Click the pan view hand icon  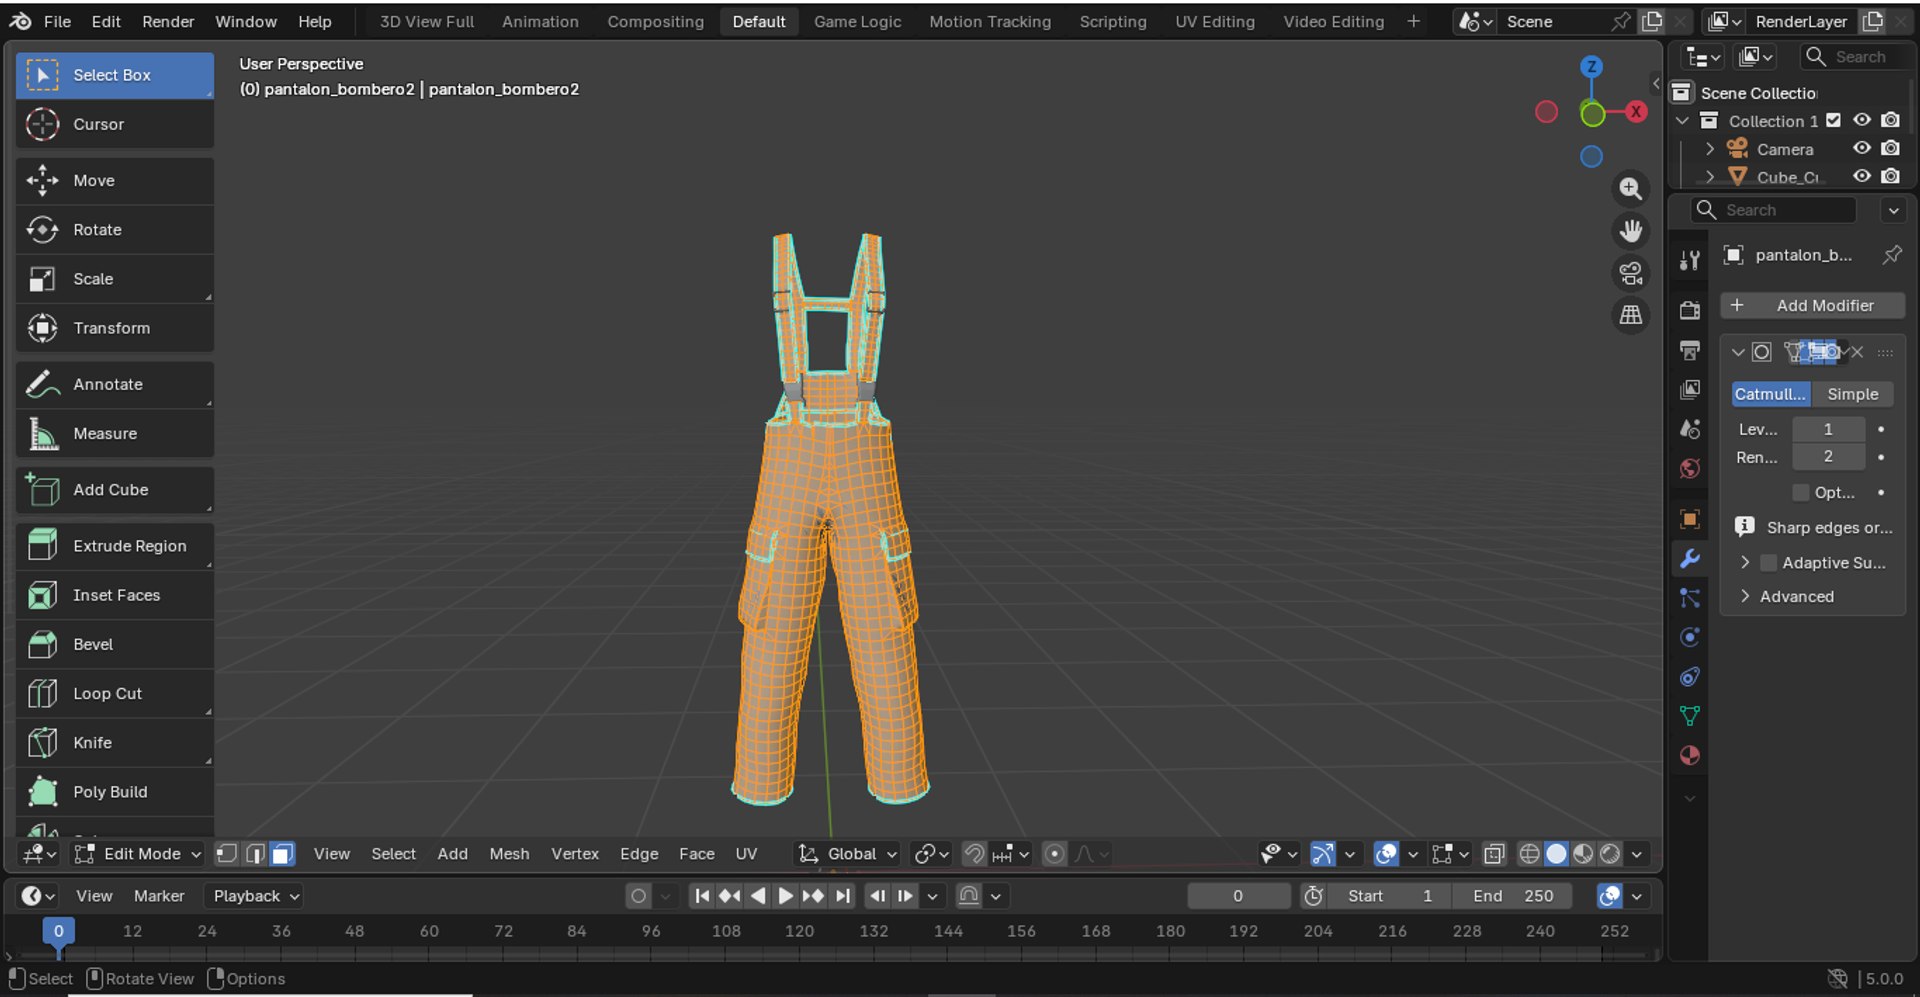click(x=1631, y=231)
